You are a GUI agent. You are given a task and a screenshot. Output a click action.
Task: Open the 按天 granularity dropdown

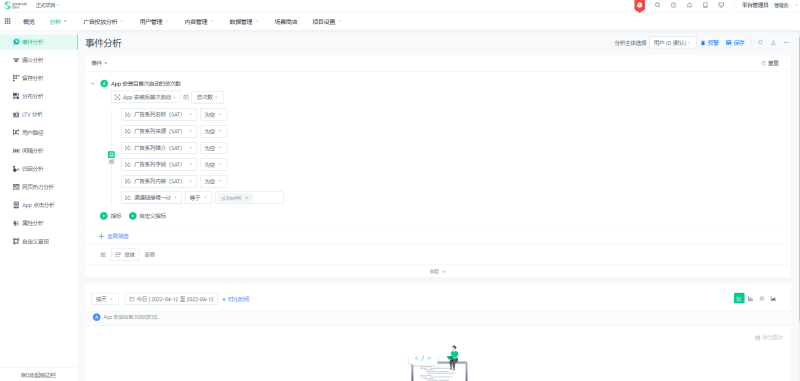(105, 299)
